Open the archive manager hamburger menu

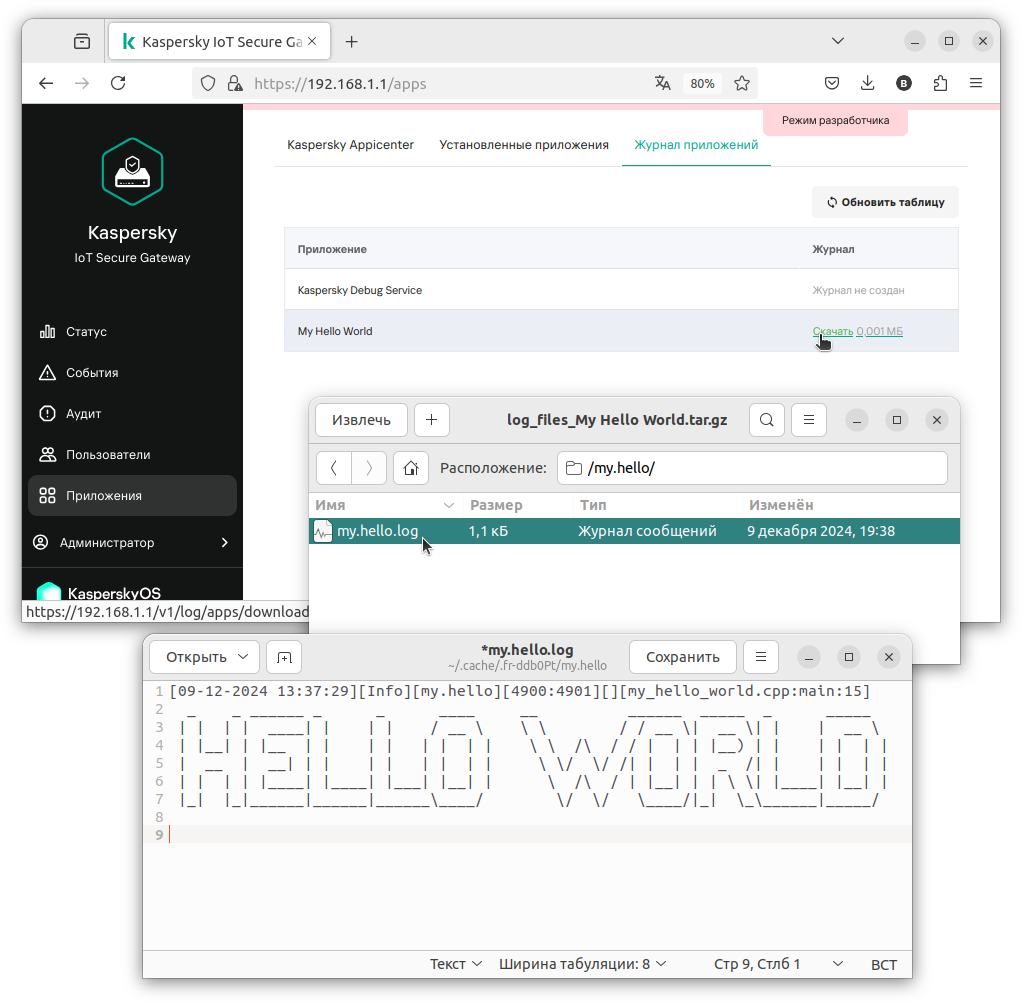(809, 420)
